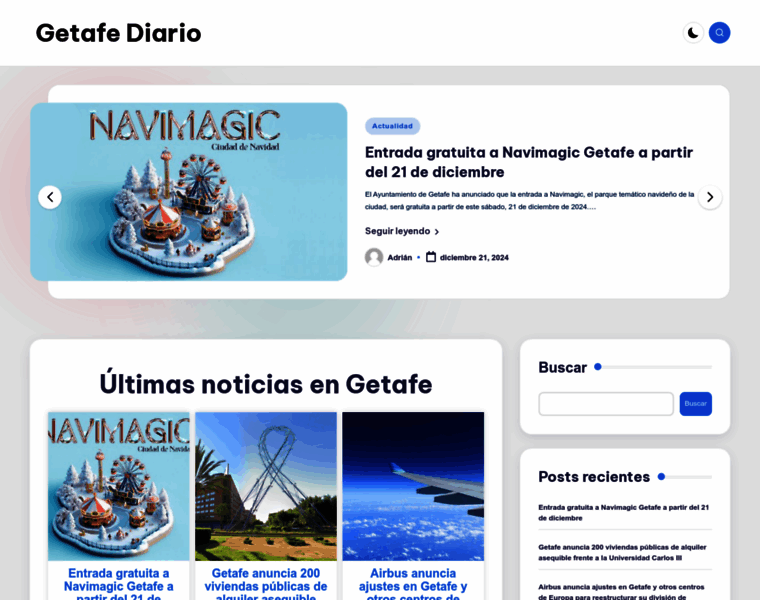The width and height of the screenshot is (760, 600).
Task: Open the large Navimagic slider image
Action: tap(189, 192)
